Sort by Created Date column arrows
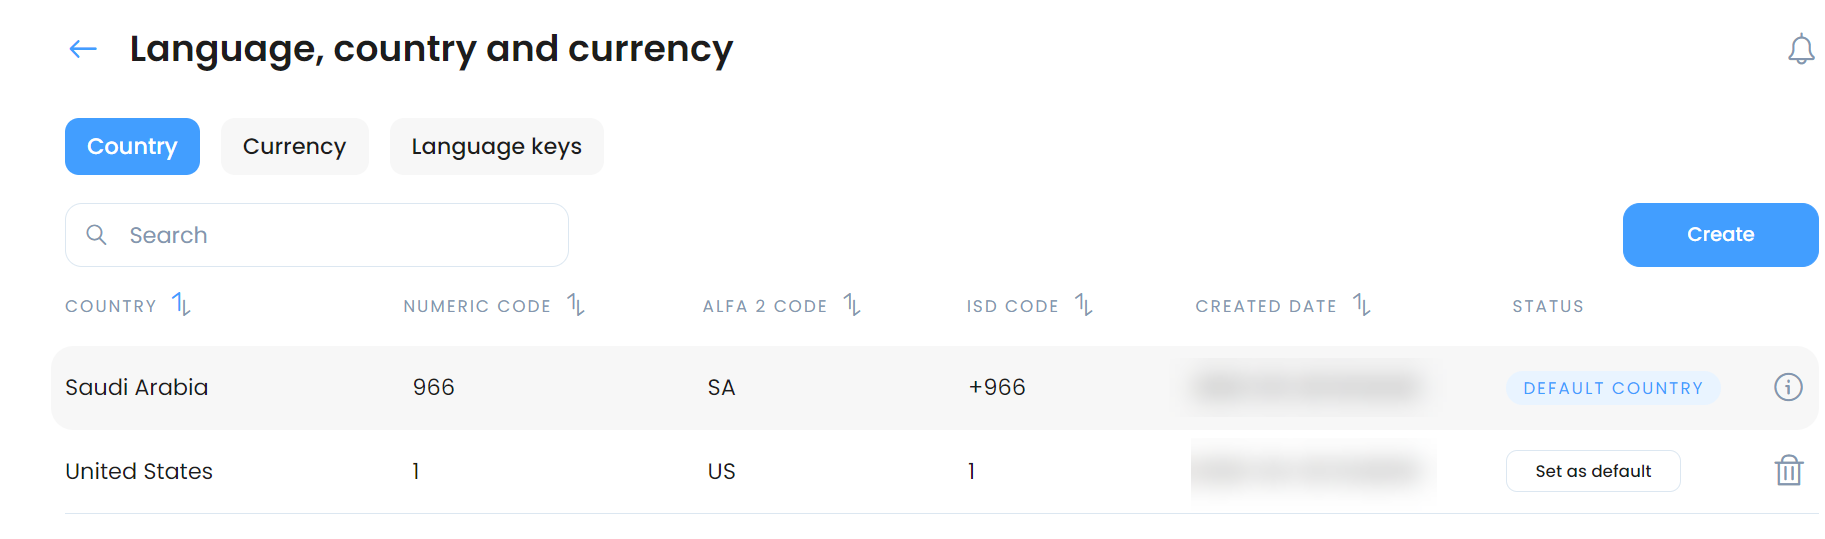The width and height of the screenshot is (1825, 539). (x=1362, y=304)
